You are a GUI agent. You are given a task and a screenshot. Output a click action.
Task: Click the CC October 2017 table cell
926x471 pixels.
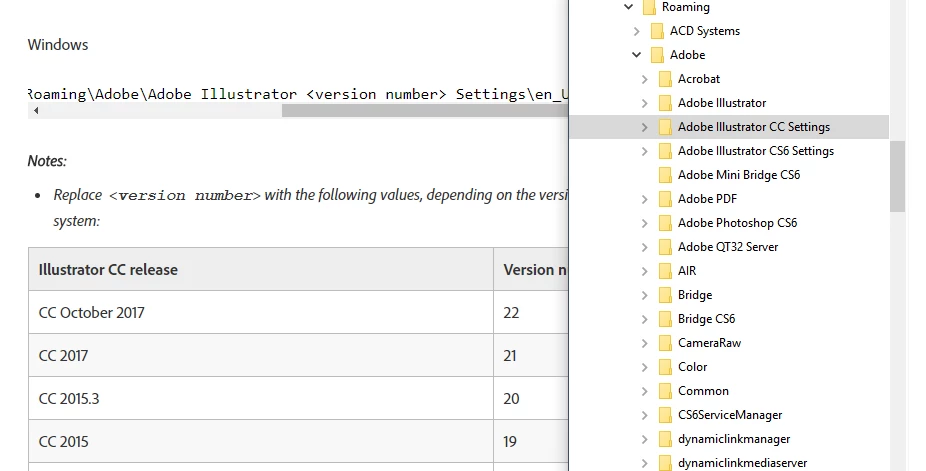tap(260, 312)
